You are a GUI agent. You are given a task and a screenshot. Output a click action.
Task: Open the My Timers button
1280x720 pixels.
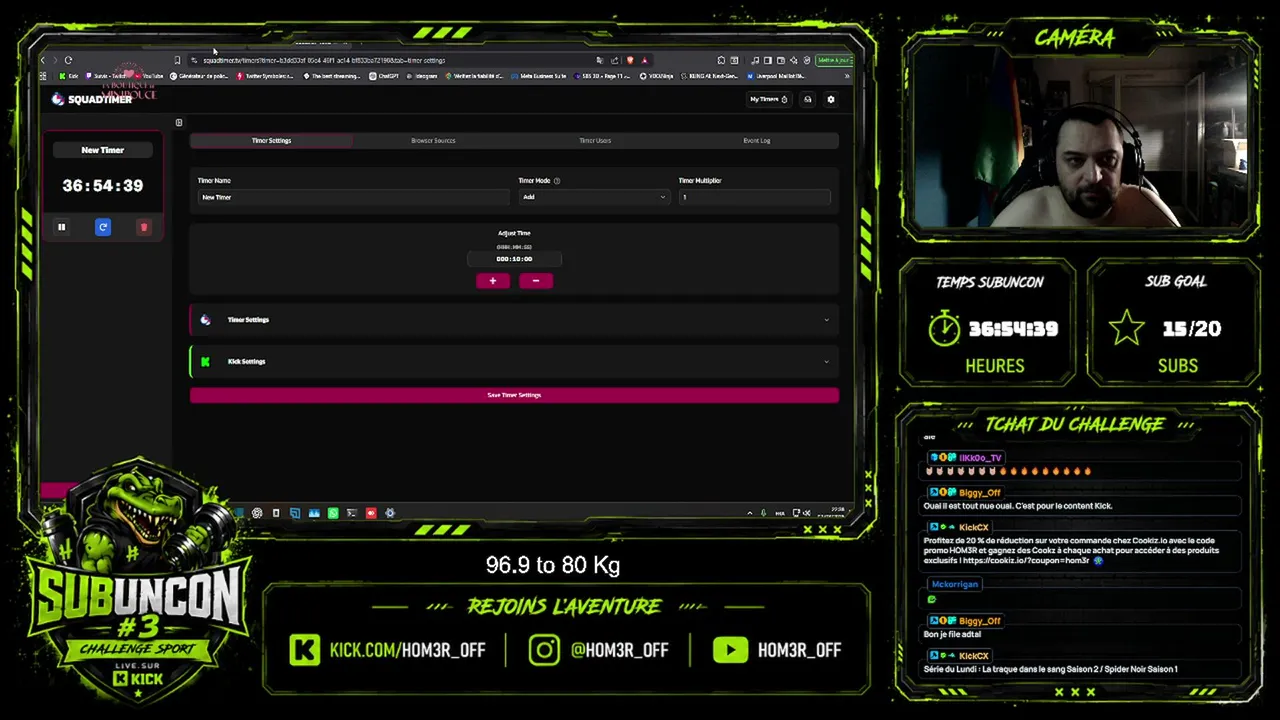tap(769, 99)
